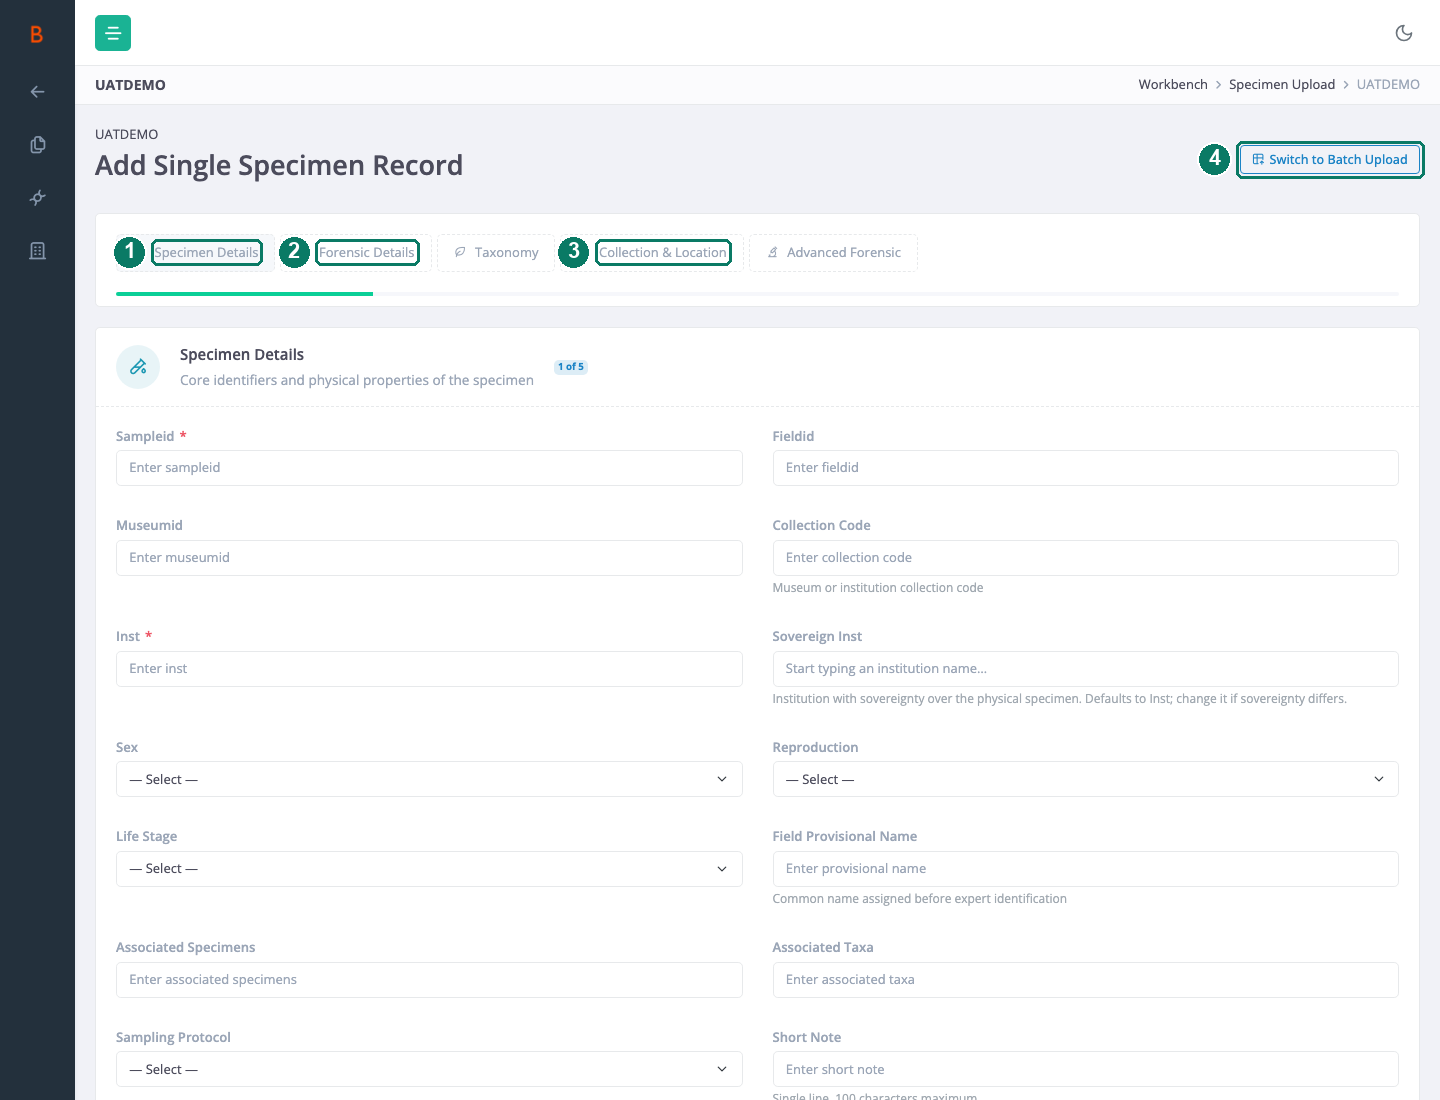Image resolution: width=1440 pixels, height=1100 pixels.
Task: Expand the Life Stage dropdown
Action: [x=429, y=869]
